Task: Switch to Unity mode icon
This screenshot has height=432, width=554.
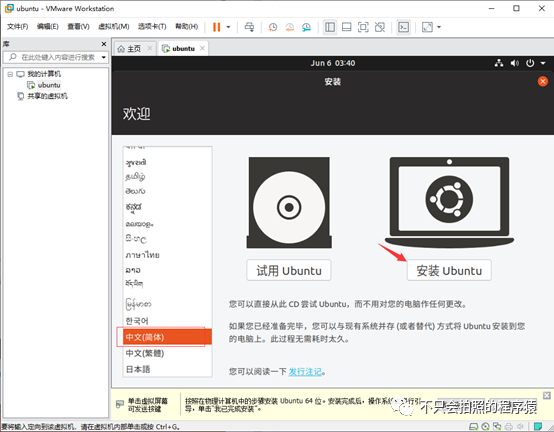Action: pyautogui.click(x=380, y=27)
